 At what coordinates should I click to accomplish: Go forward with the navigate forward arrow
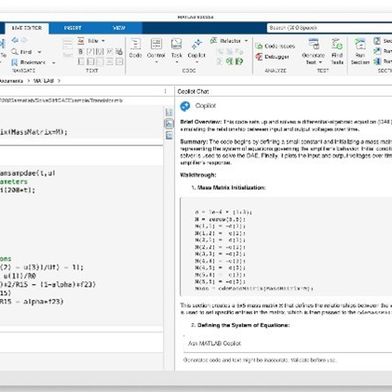click(x=24, y=40)
